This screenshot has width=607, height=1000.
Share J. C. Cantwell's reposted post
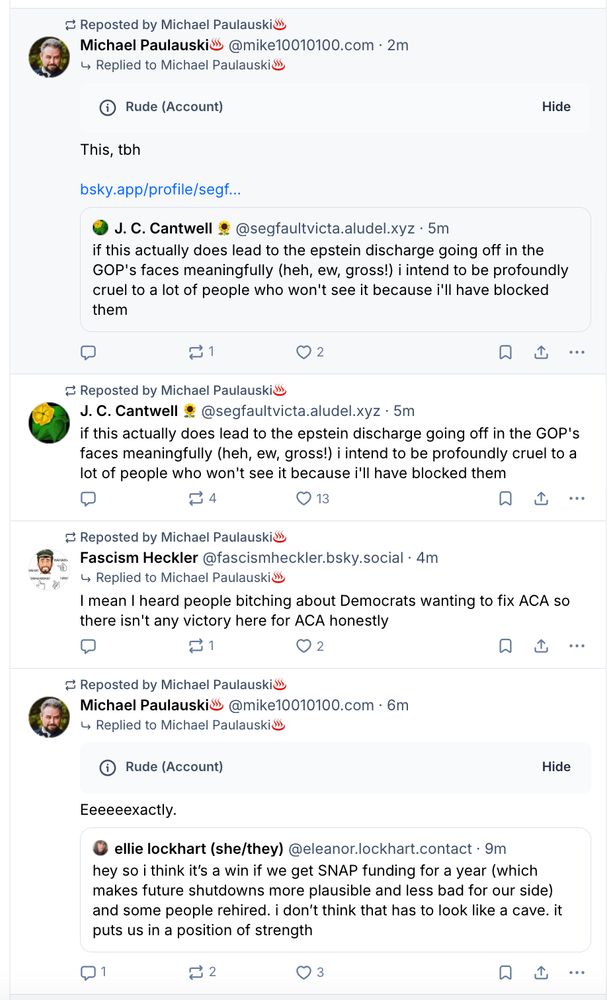click(x=541, y=498)
